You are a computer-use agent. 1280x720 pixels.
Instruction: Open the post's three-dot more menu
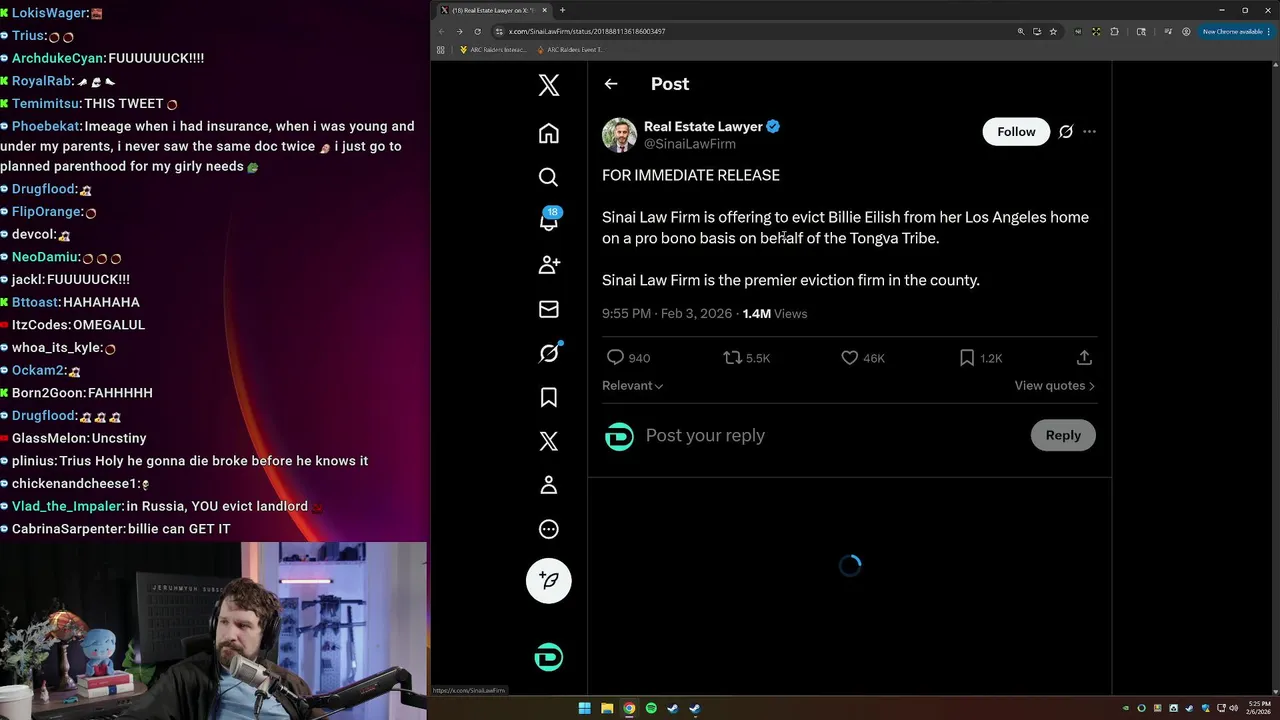click(x=1089, y=132)
